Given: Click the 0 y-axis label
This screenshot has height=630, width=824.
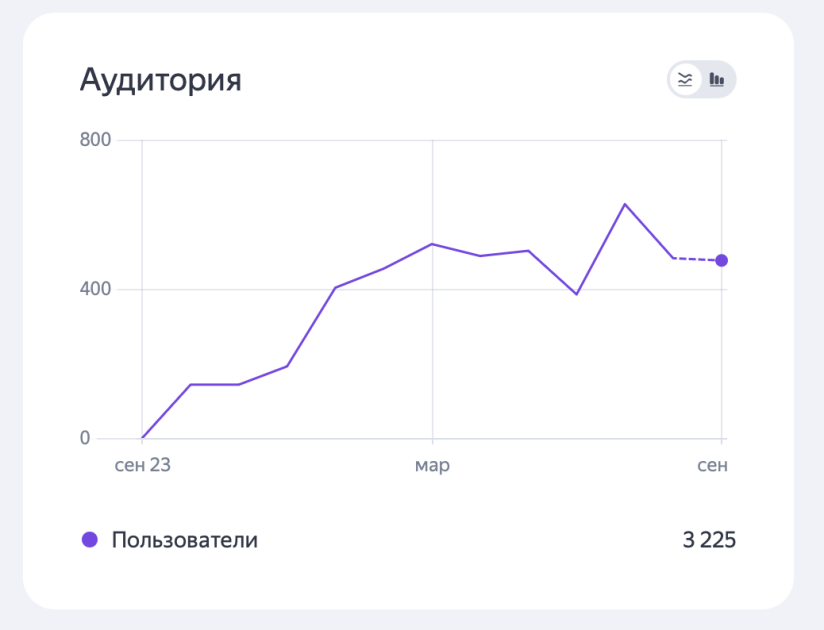Looking at the screenshot, I should coord(85,438).
